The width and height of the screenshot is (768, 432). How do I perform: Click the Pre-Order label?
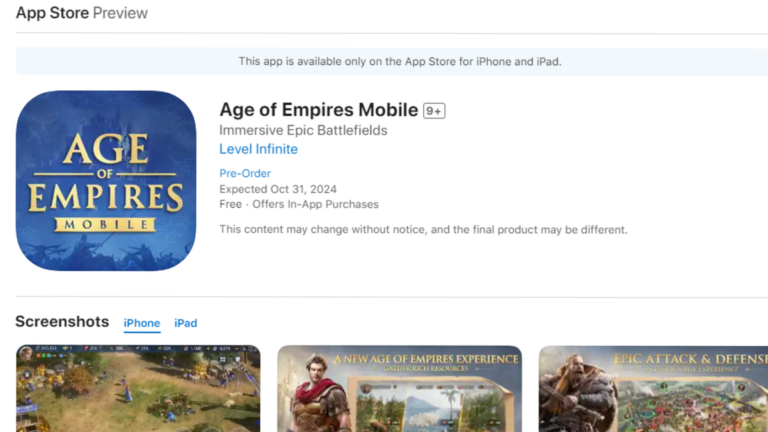pyautogui.click(x=245, y=173)
